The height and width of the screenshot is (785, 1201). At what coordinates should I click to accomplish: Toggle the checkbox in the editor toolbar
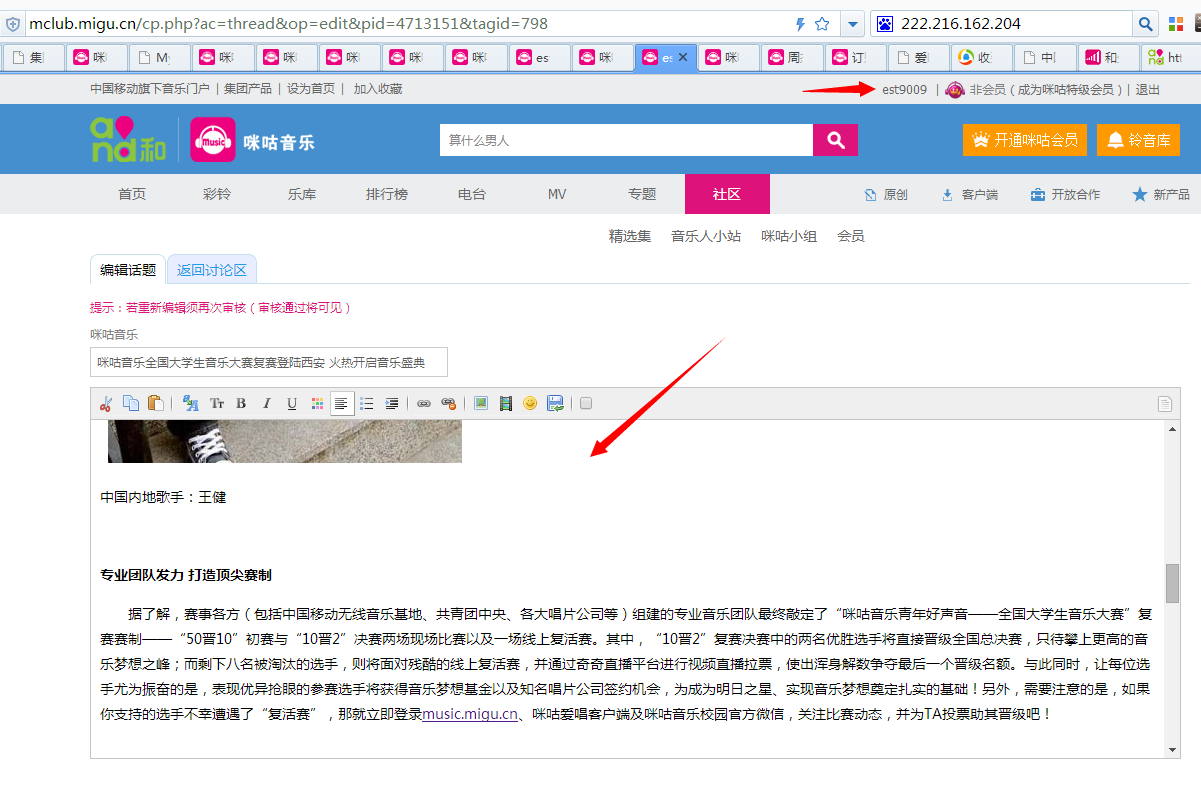tap(586, 403)
